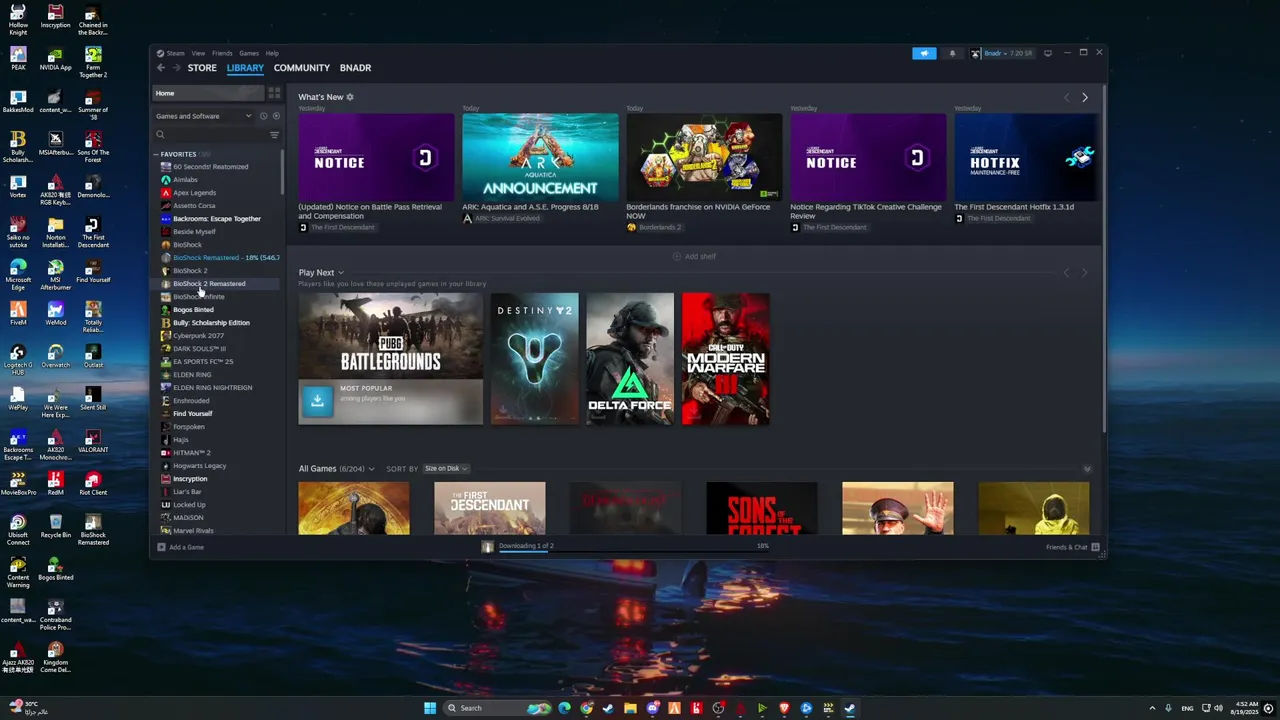The width and height of the screenshot is (1280, 720).
Task: Open the View menu
Action: [x=198, y=53]
